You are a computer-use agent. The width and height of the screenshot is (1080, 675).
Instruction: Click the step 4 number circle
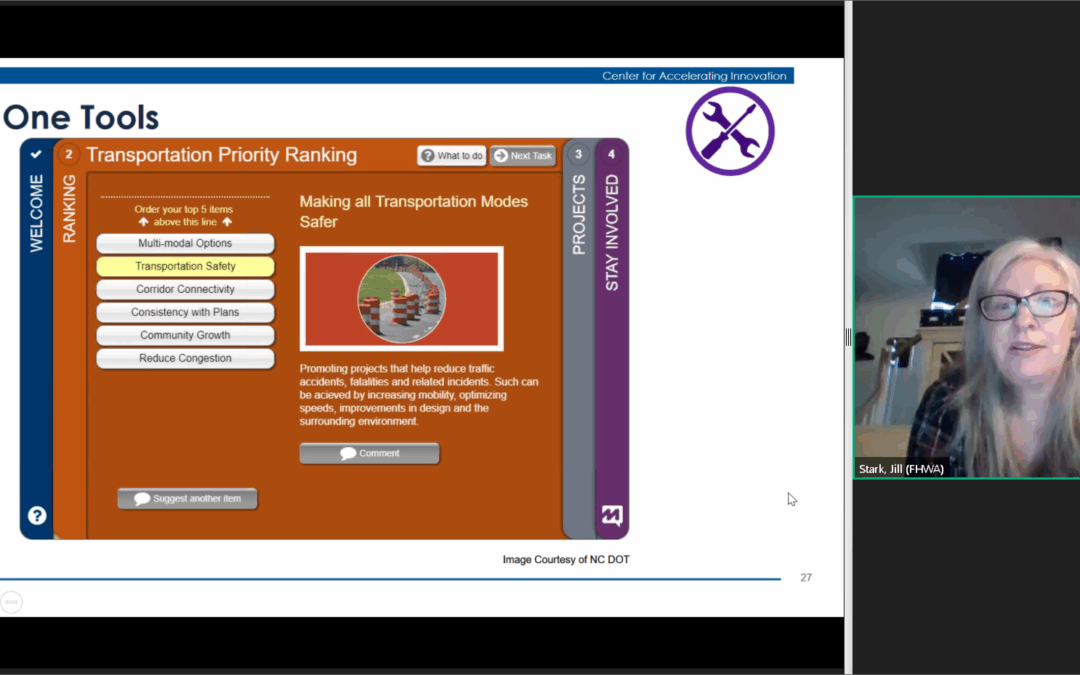coord(611,154)
